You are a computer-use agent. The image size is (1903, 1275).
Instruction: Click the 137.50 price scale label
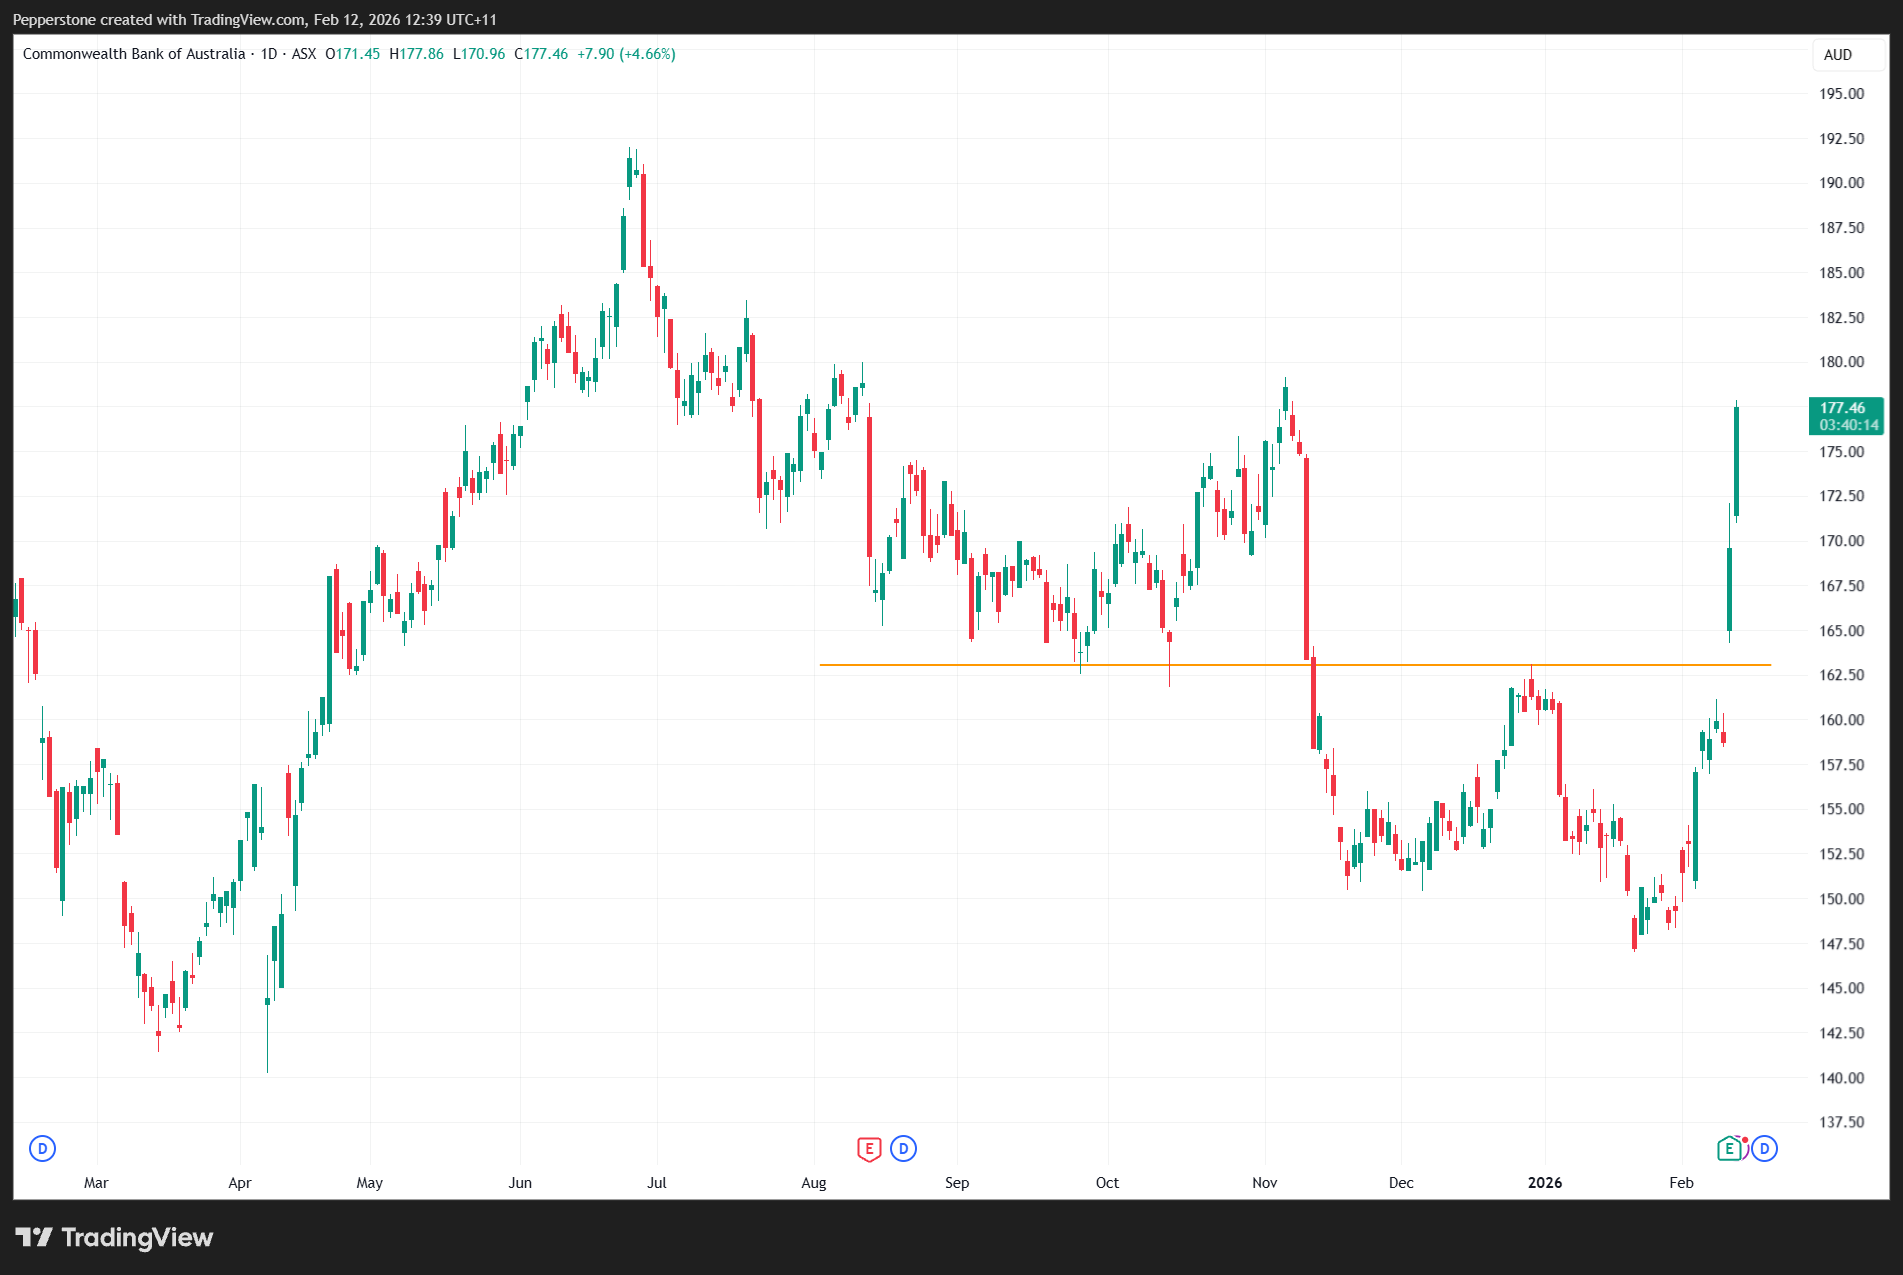tap(1841, 1122)
